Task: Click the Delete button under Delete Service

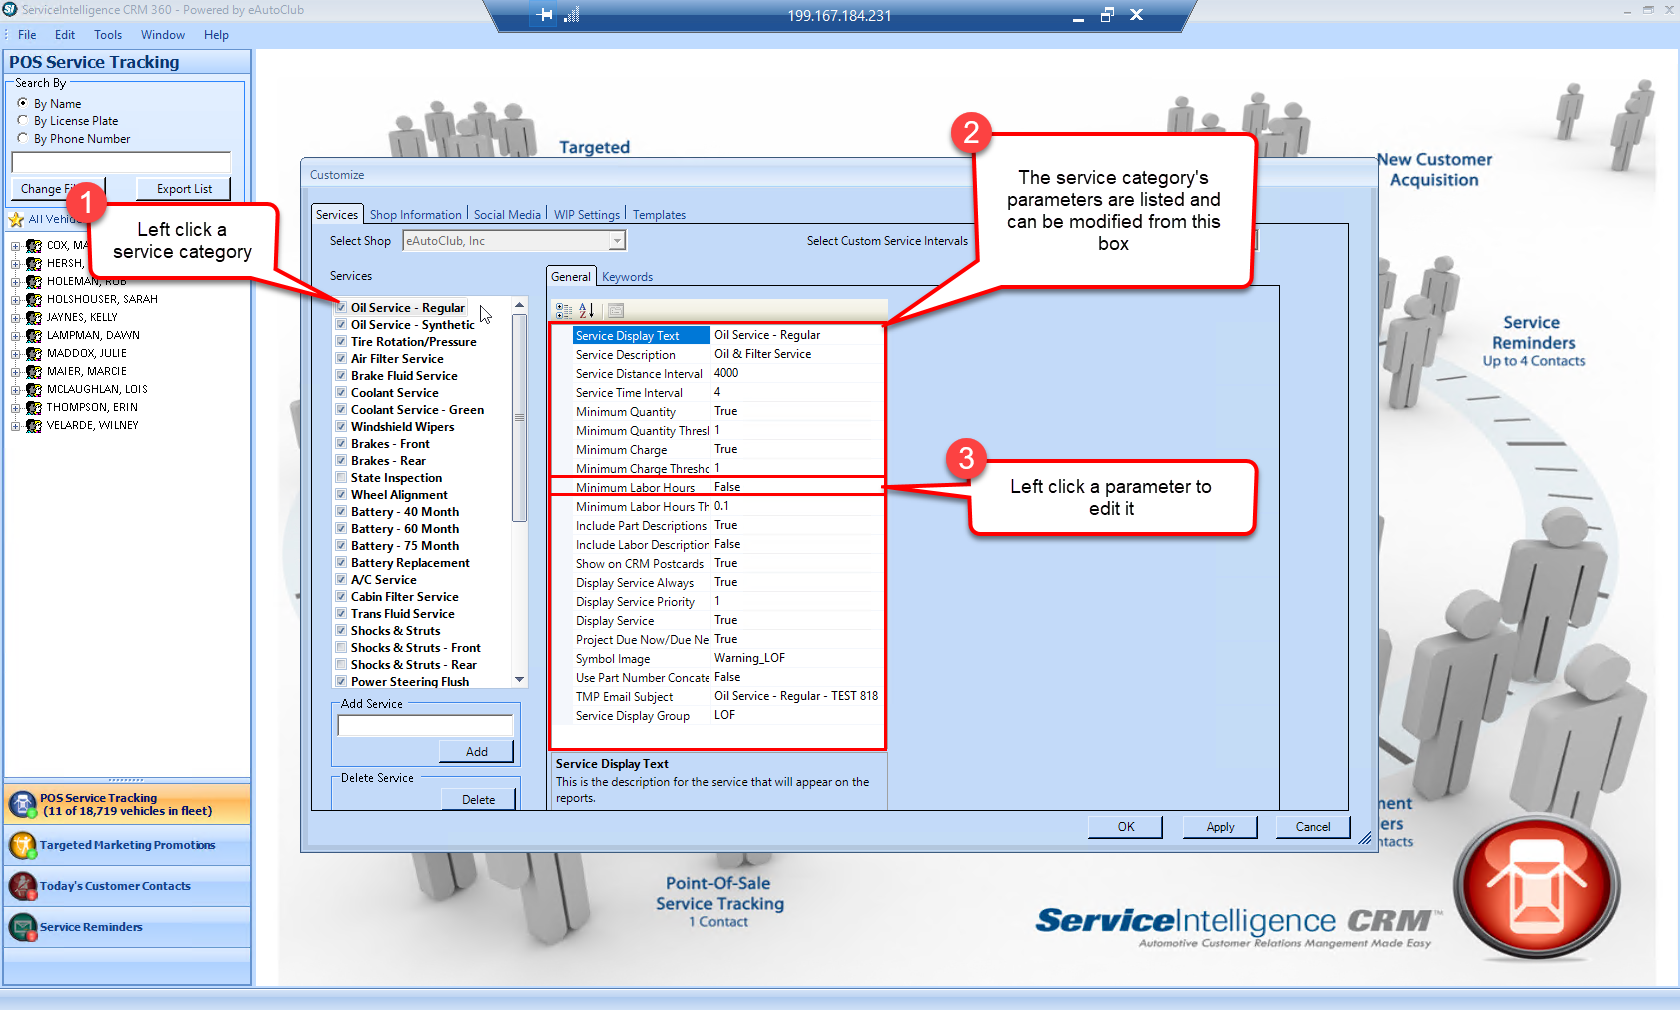Action: [478, 800]
